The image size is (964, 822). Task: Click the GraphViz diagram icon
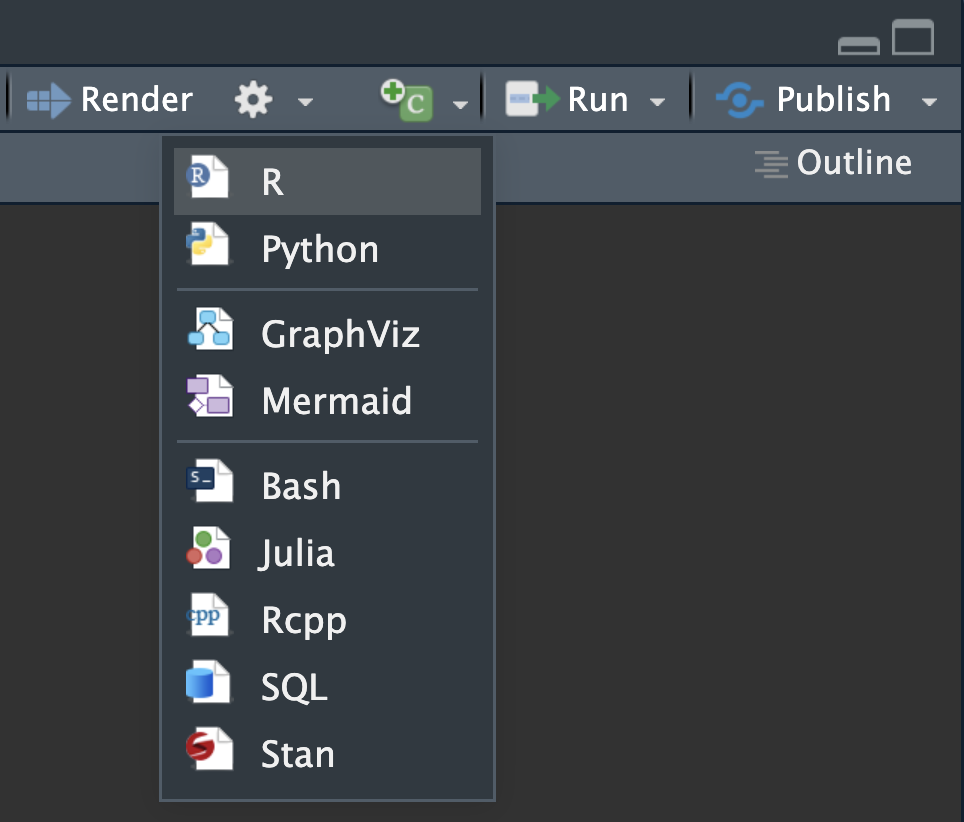210,329
